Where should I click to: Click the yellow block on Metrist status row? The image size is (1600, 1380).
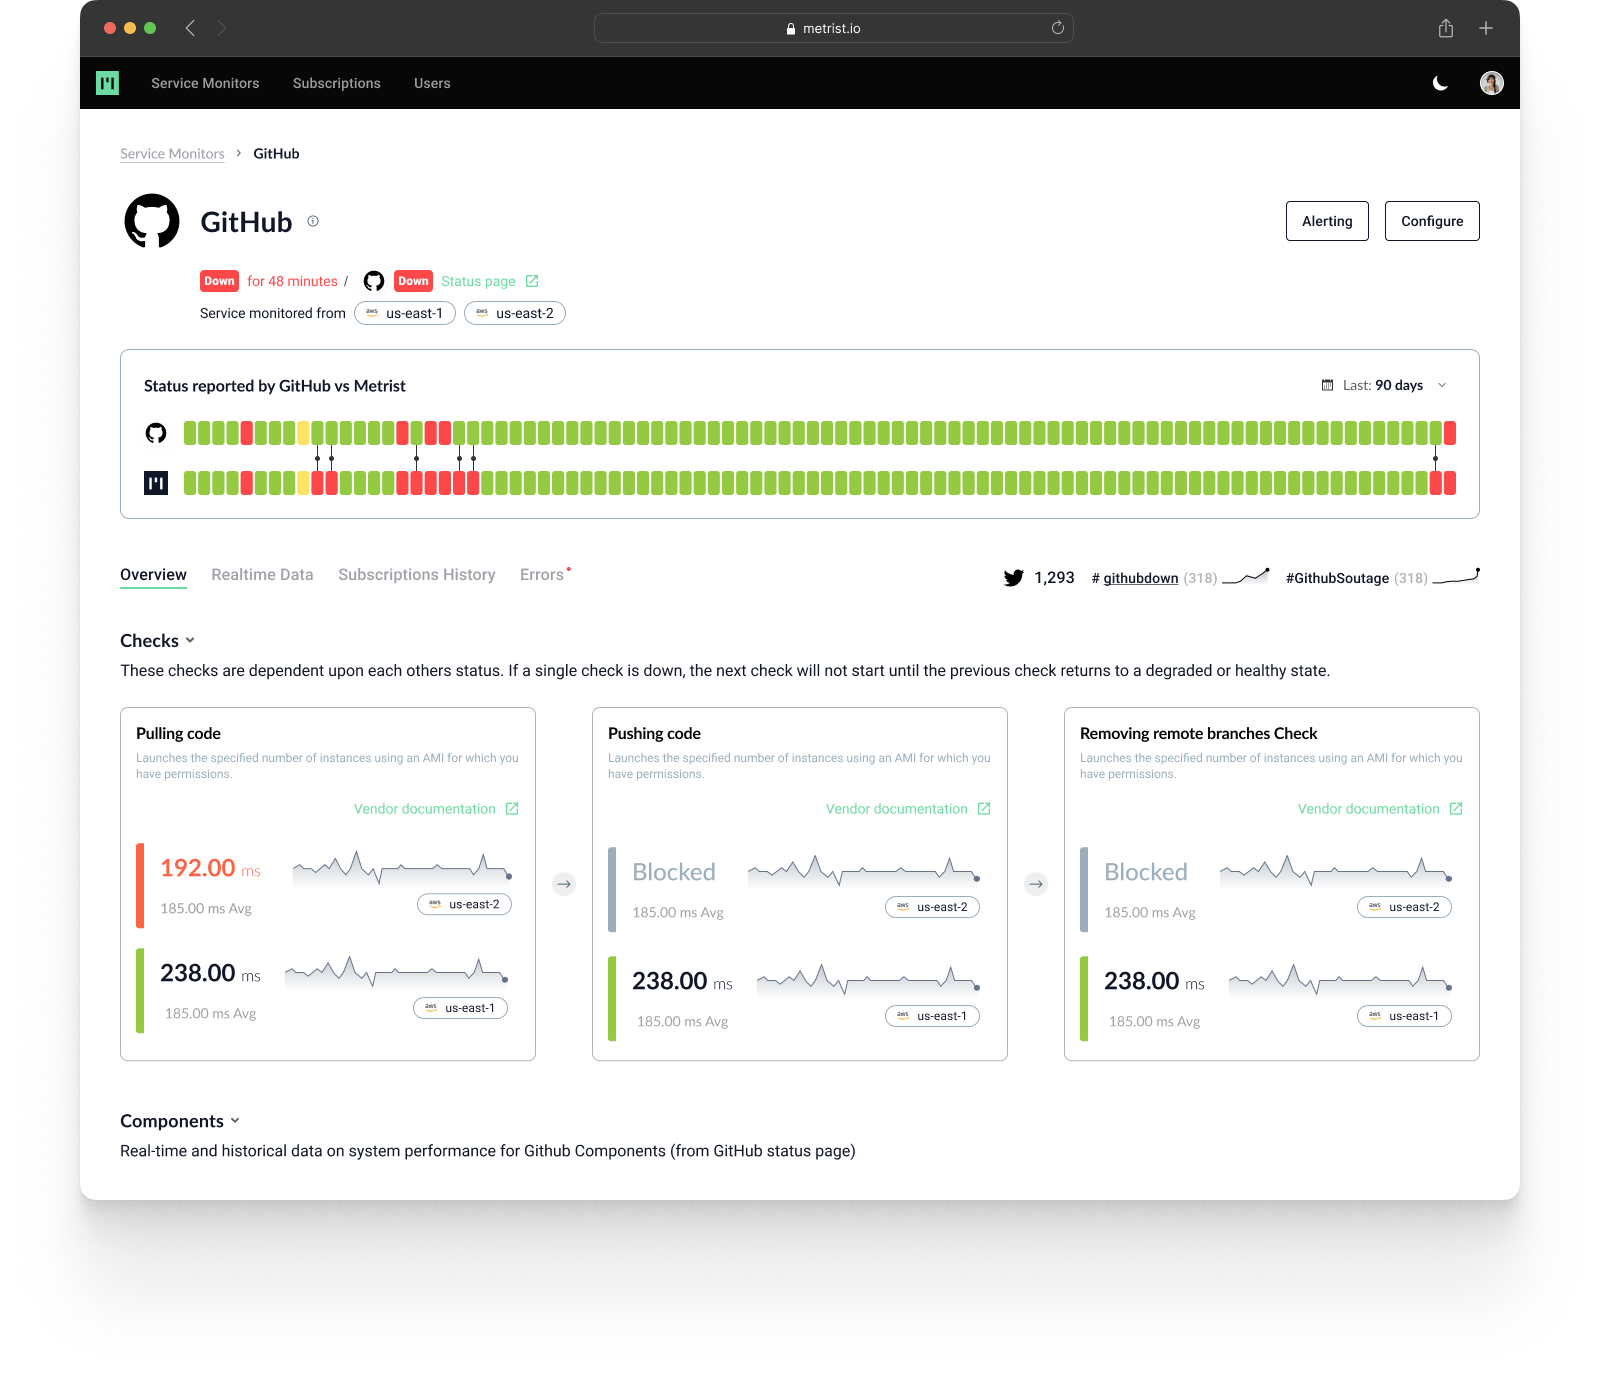pyautogui.click(x=303, y=483)
